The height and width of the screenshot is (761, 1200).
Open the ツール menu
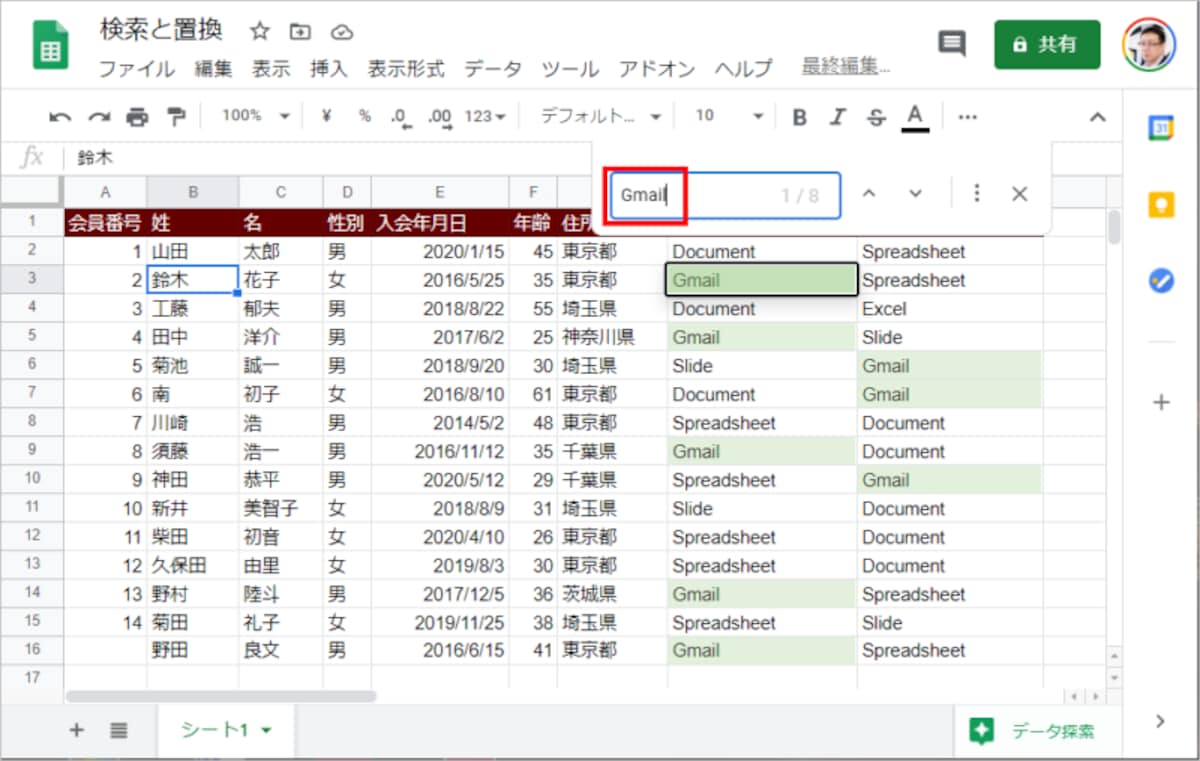pos(570,69)
